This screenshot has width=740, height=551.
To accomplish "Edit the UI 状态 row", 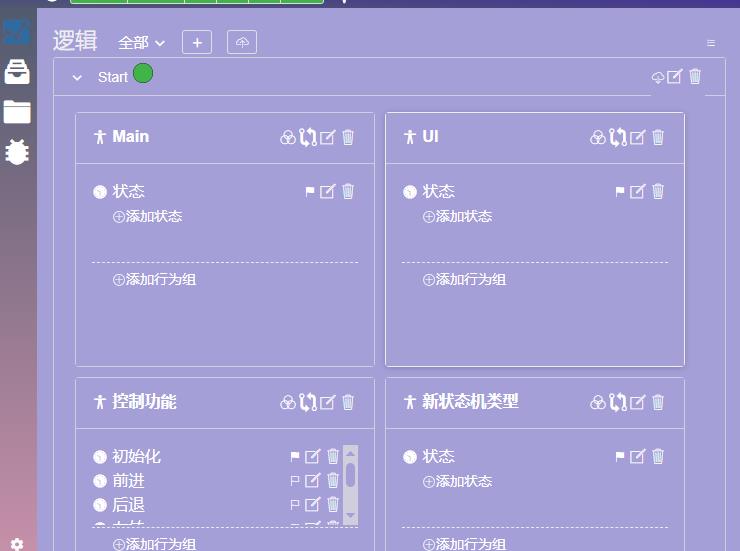I will (638, 192).
